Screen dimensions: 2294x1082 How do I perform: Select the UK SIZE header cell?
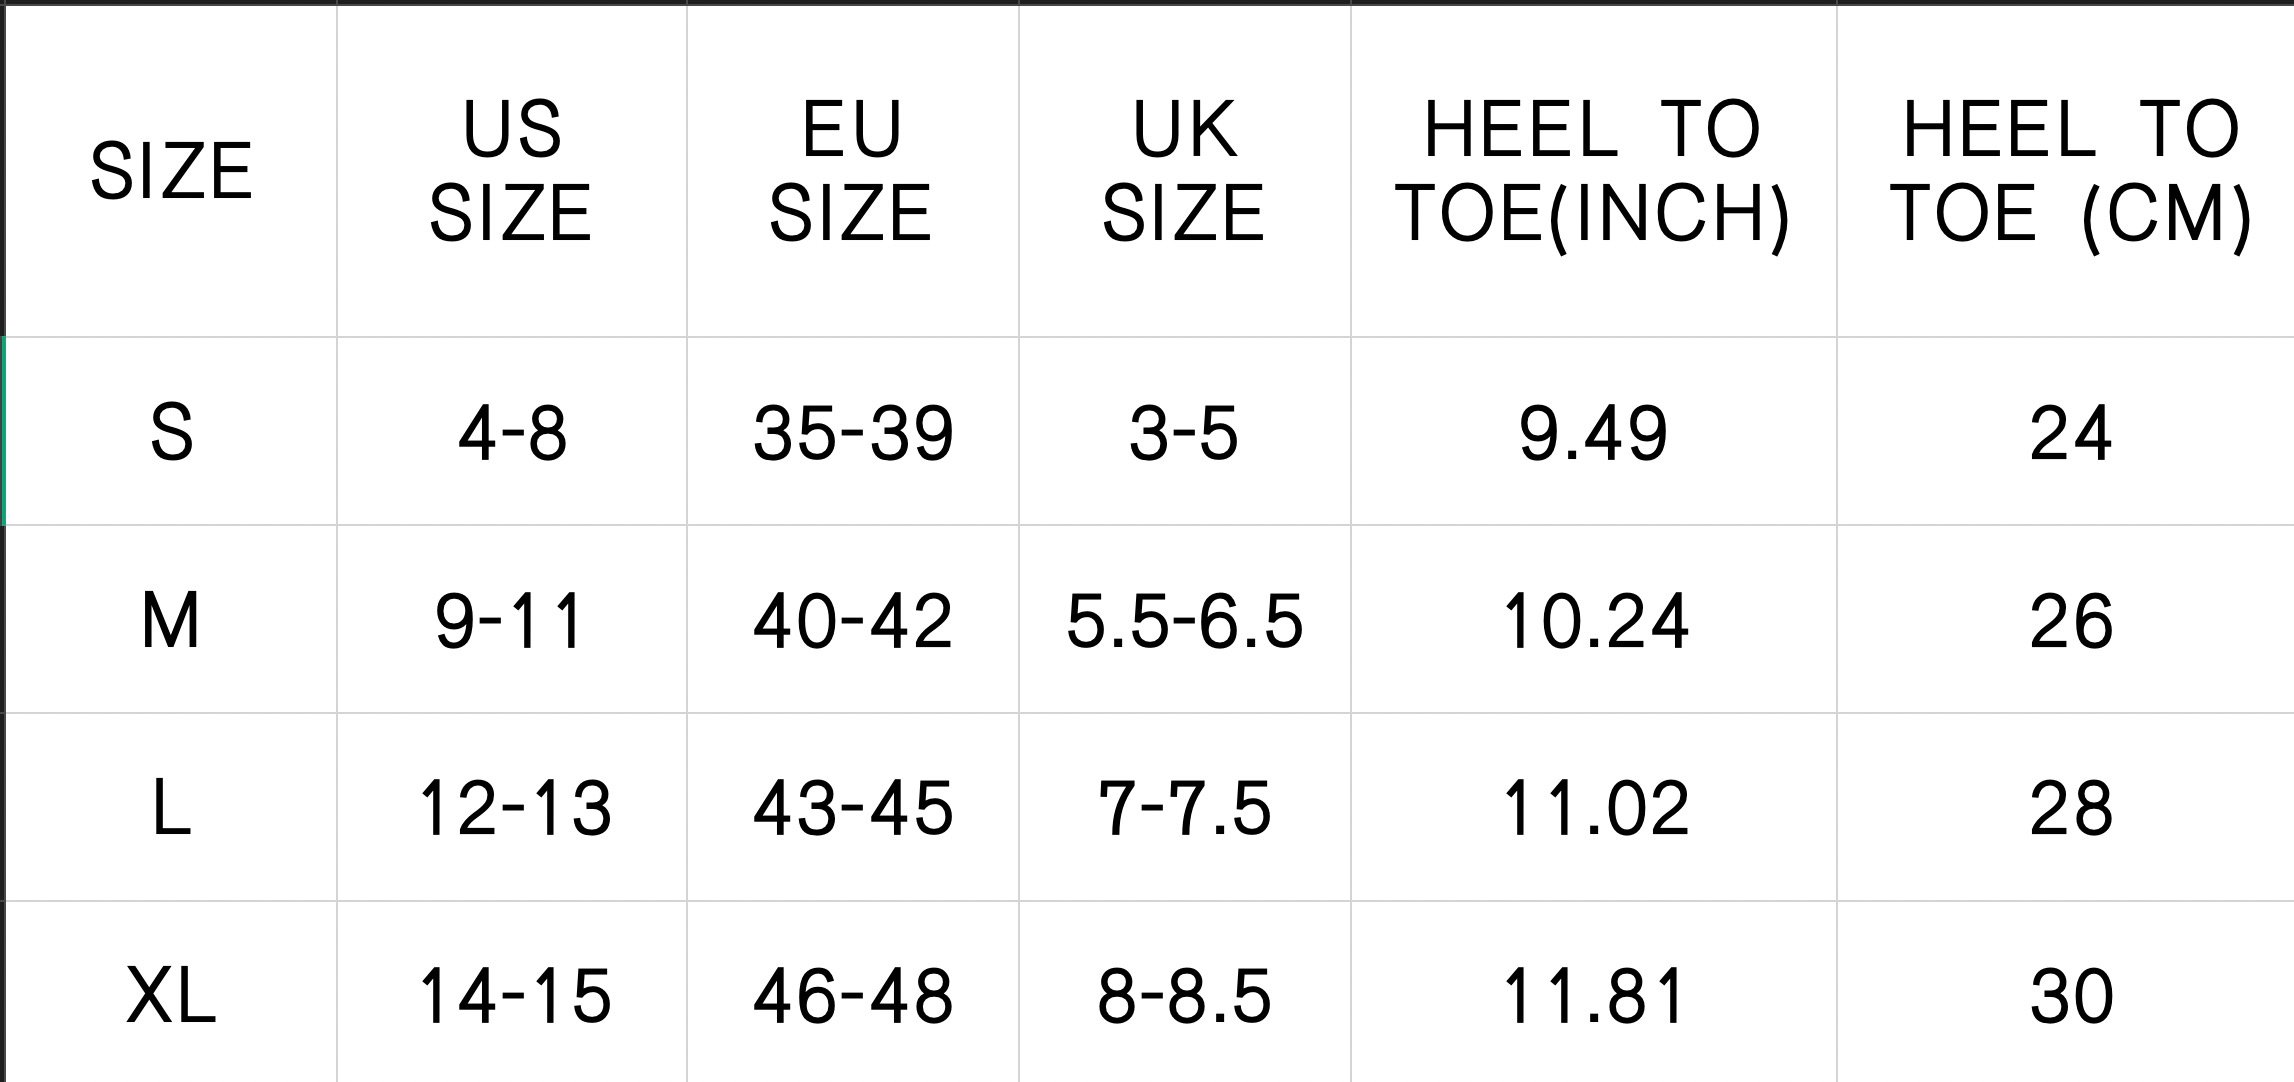tap(1184, 170)
